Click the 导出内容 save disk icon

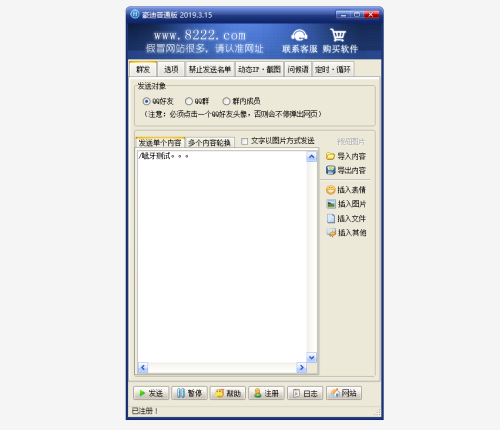pyautogui.click(x=330, y=170)
